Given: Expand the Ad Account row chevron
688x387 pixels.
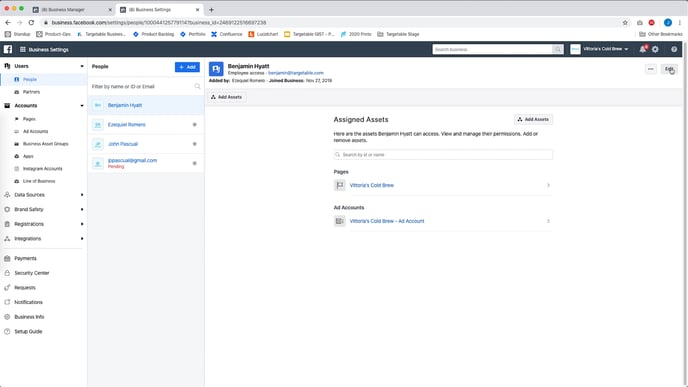Looking at the screenshot, I should 548,221.
